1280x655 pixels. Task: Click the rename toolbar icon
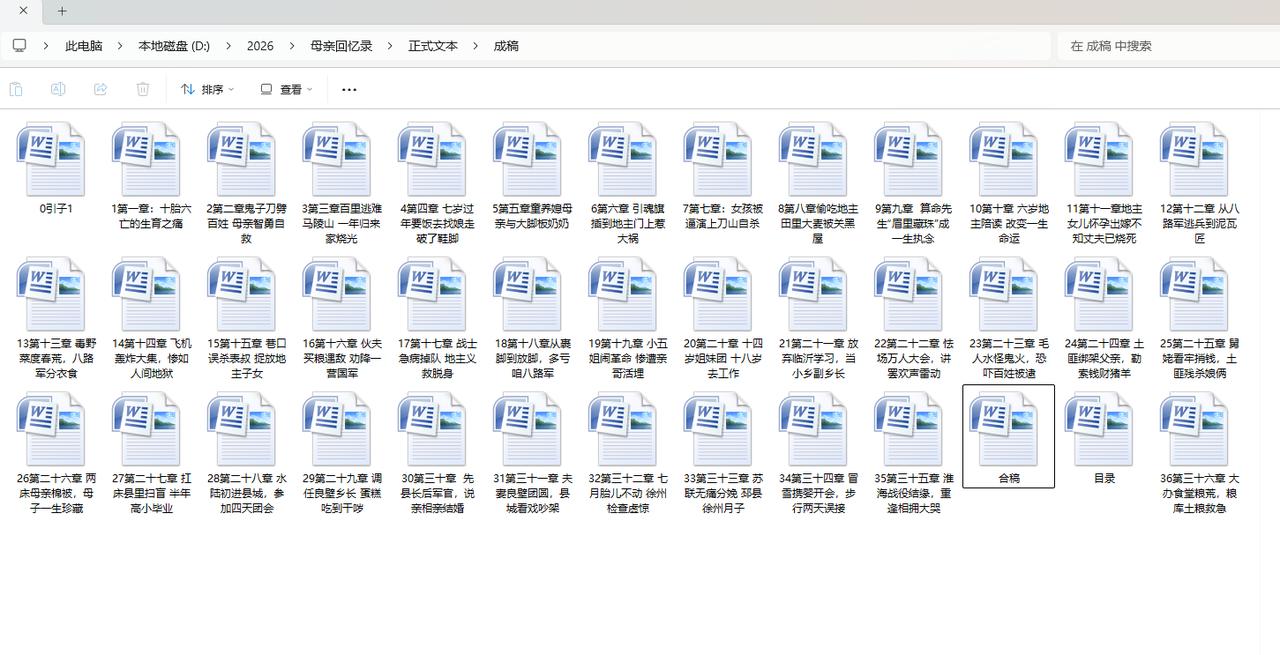pyautogui.click(x=58, y=89)
